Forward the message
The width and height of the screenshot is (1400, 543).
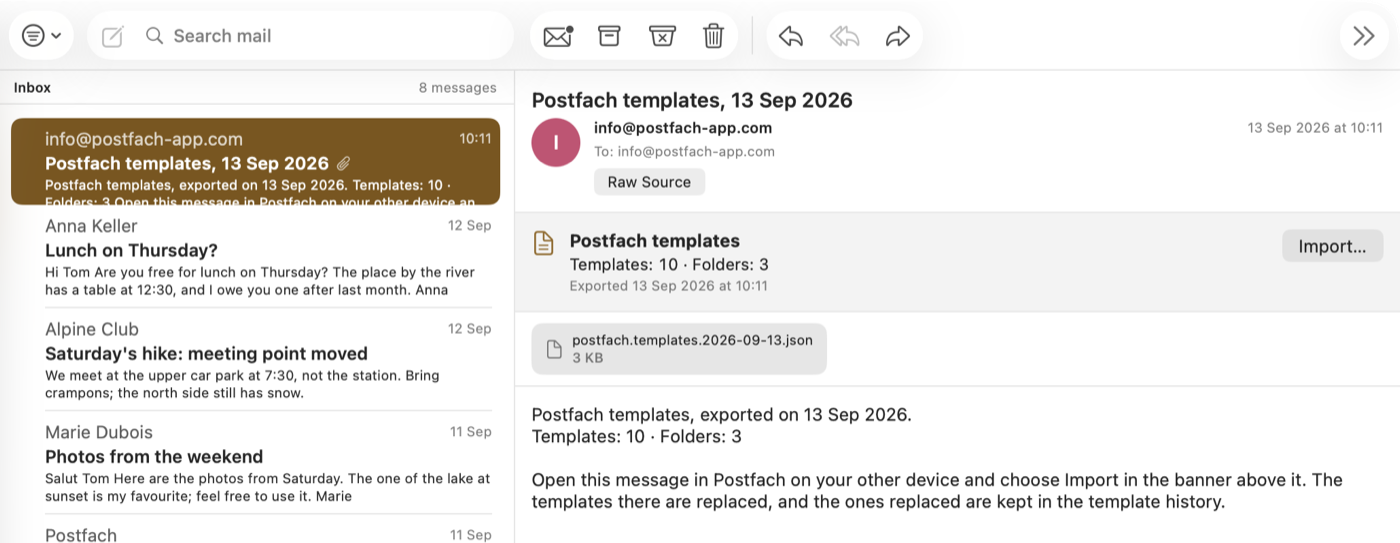click(x=898, y=36)
